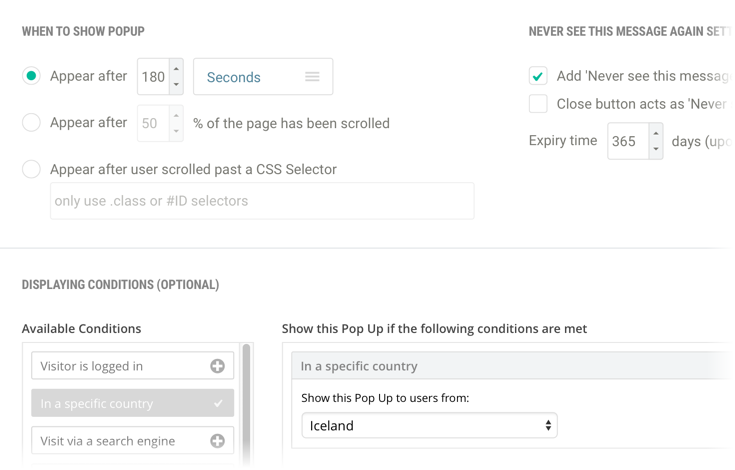Screen dimensions: 735x470
Task: Click the Expiry time 365 field
Action: pos(628,141)
